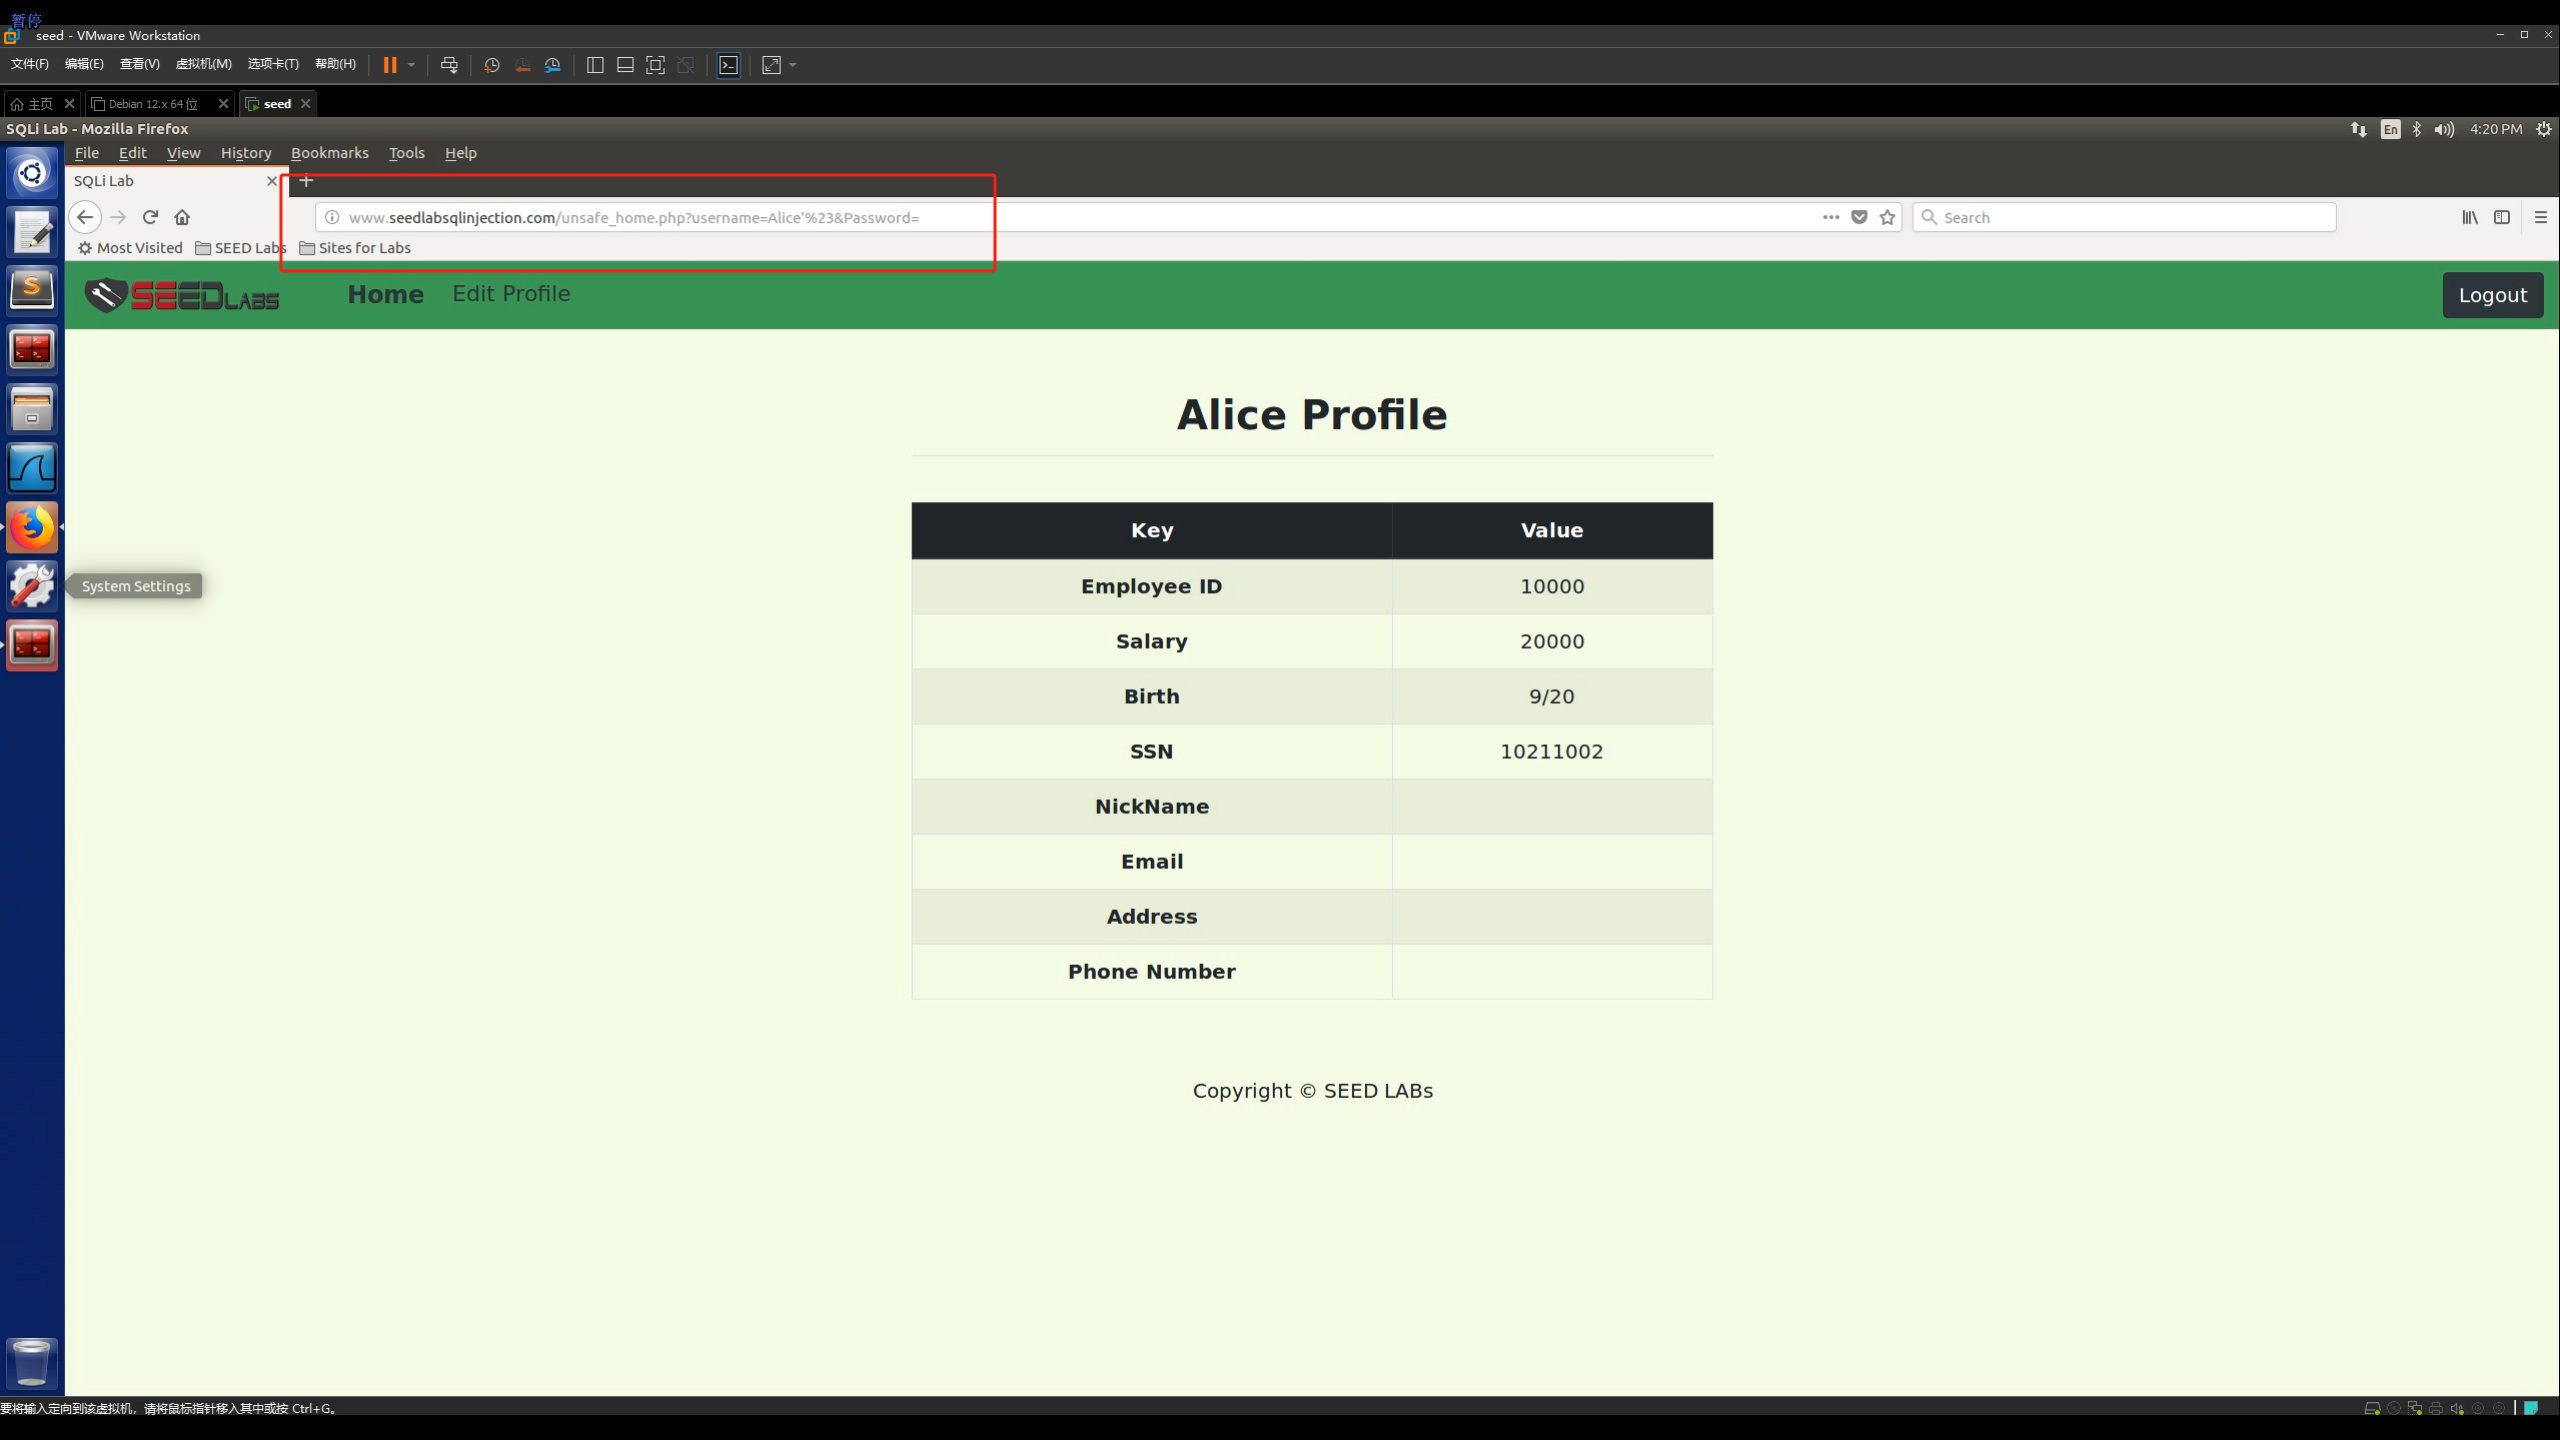Expand VMware pause button dropdown arrow
Screen dimensions: 2560x1440
pyautogui.click(x=411, y=65)
